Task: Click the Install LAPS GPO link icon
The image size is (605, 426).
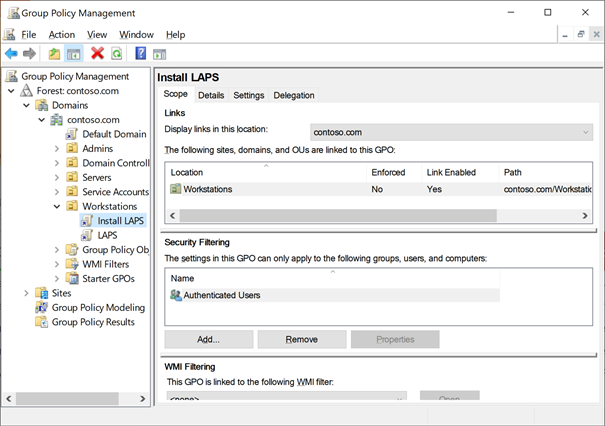Action: [x=87, y=221]
